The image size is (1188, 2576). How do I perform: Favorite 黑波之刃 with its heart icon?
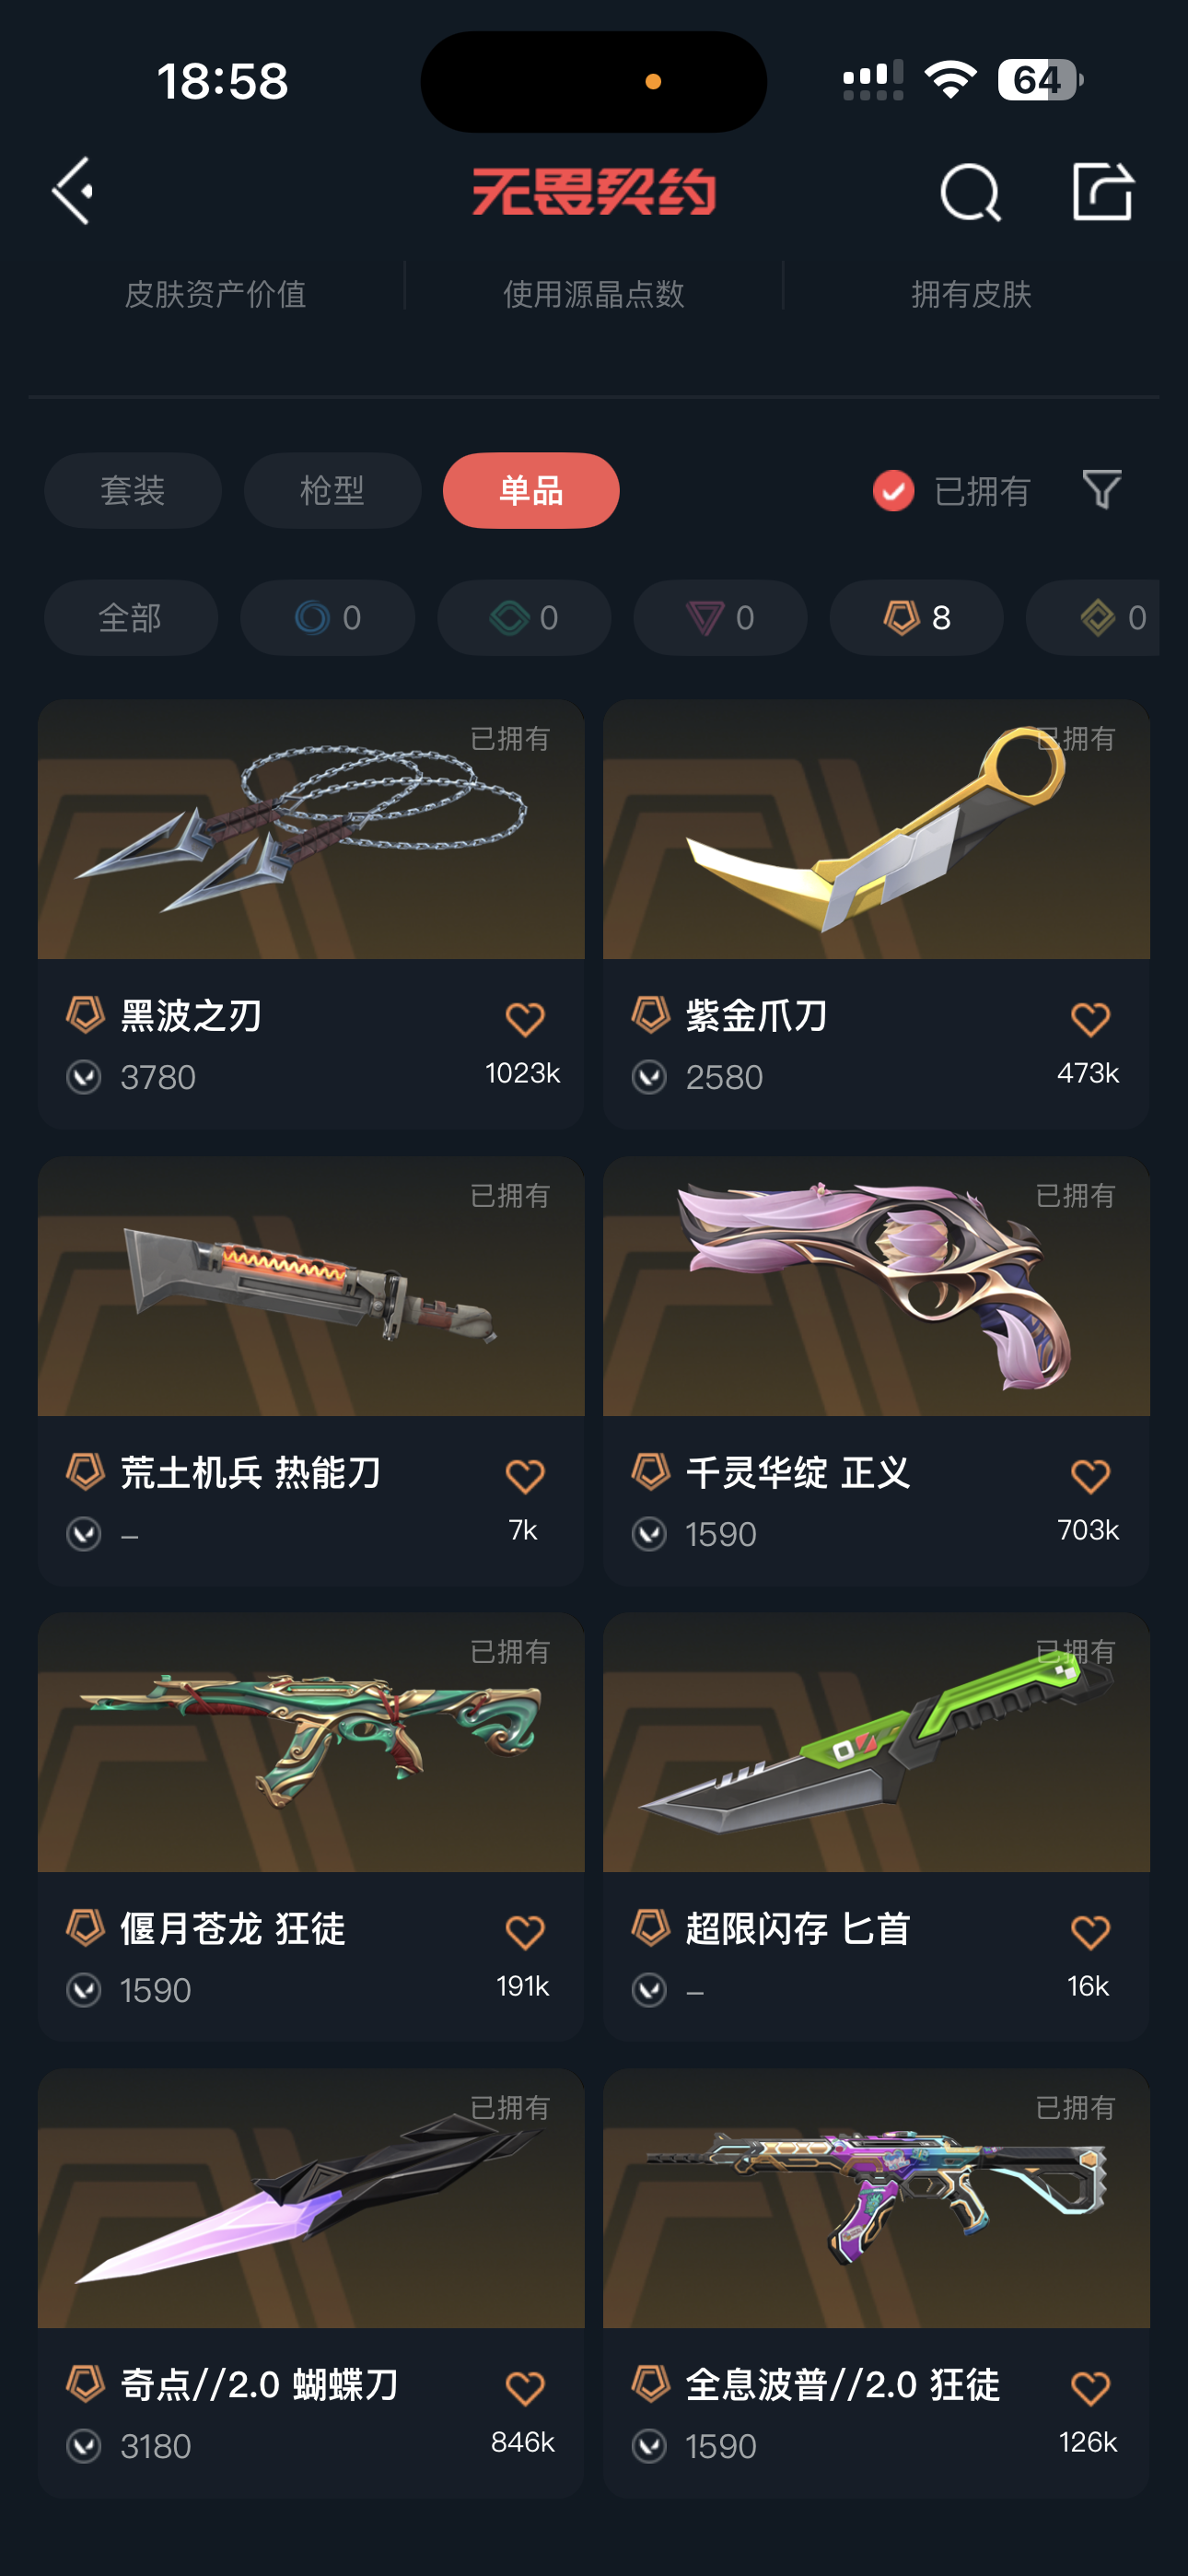point(524,1019)
